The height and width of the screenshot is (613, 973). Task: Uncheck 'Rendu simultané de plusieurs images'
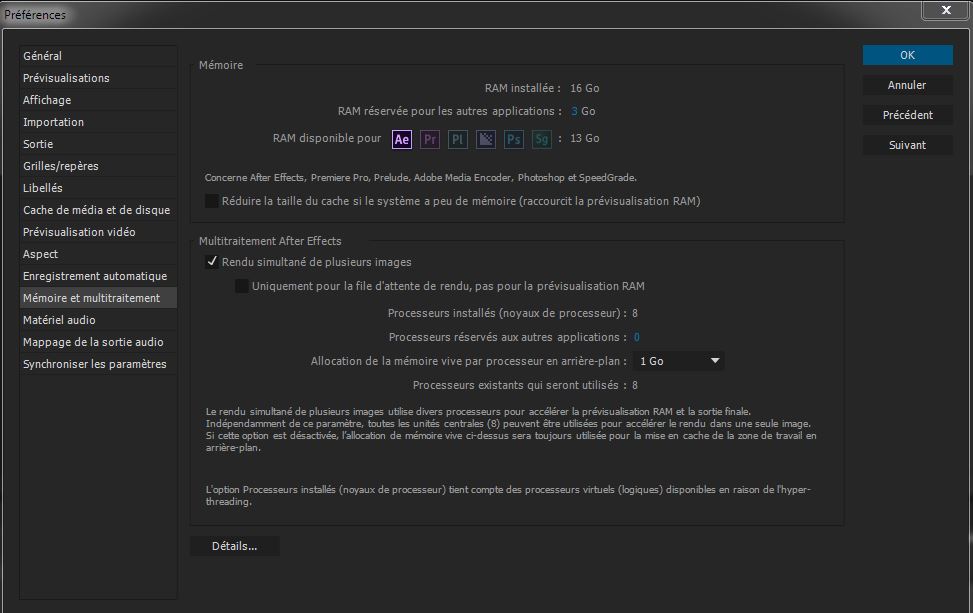(x=212, y=262)
